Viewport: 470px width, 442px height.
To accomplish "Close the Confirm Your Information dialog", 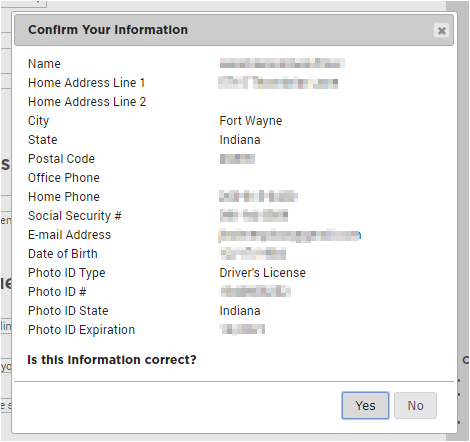I will (441, 31).
